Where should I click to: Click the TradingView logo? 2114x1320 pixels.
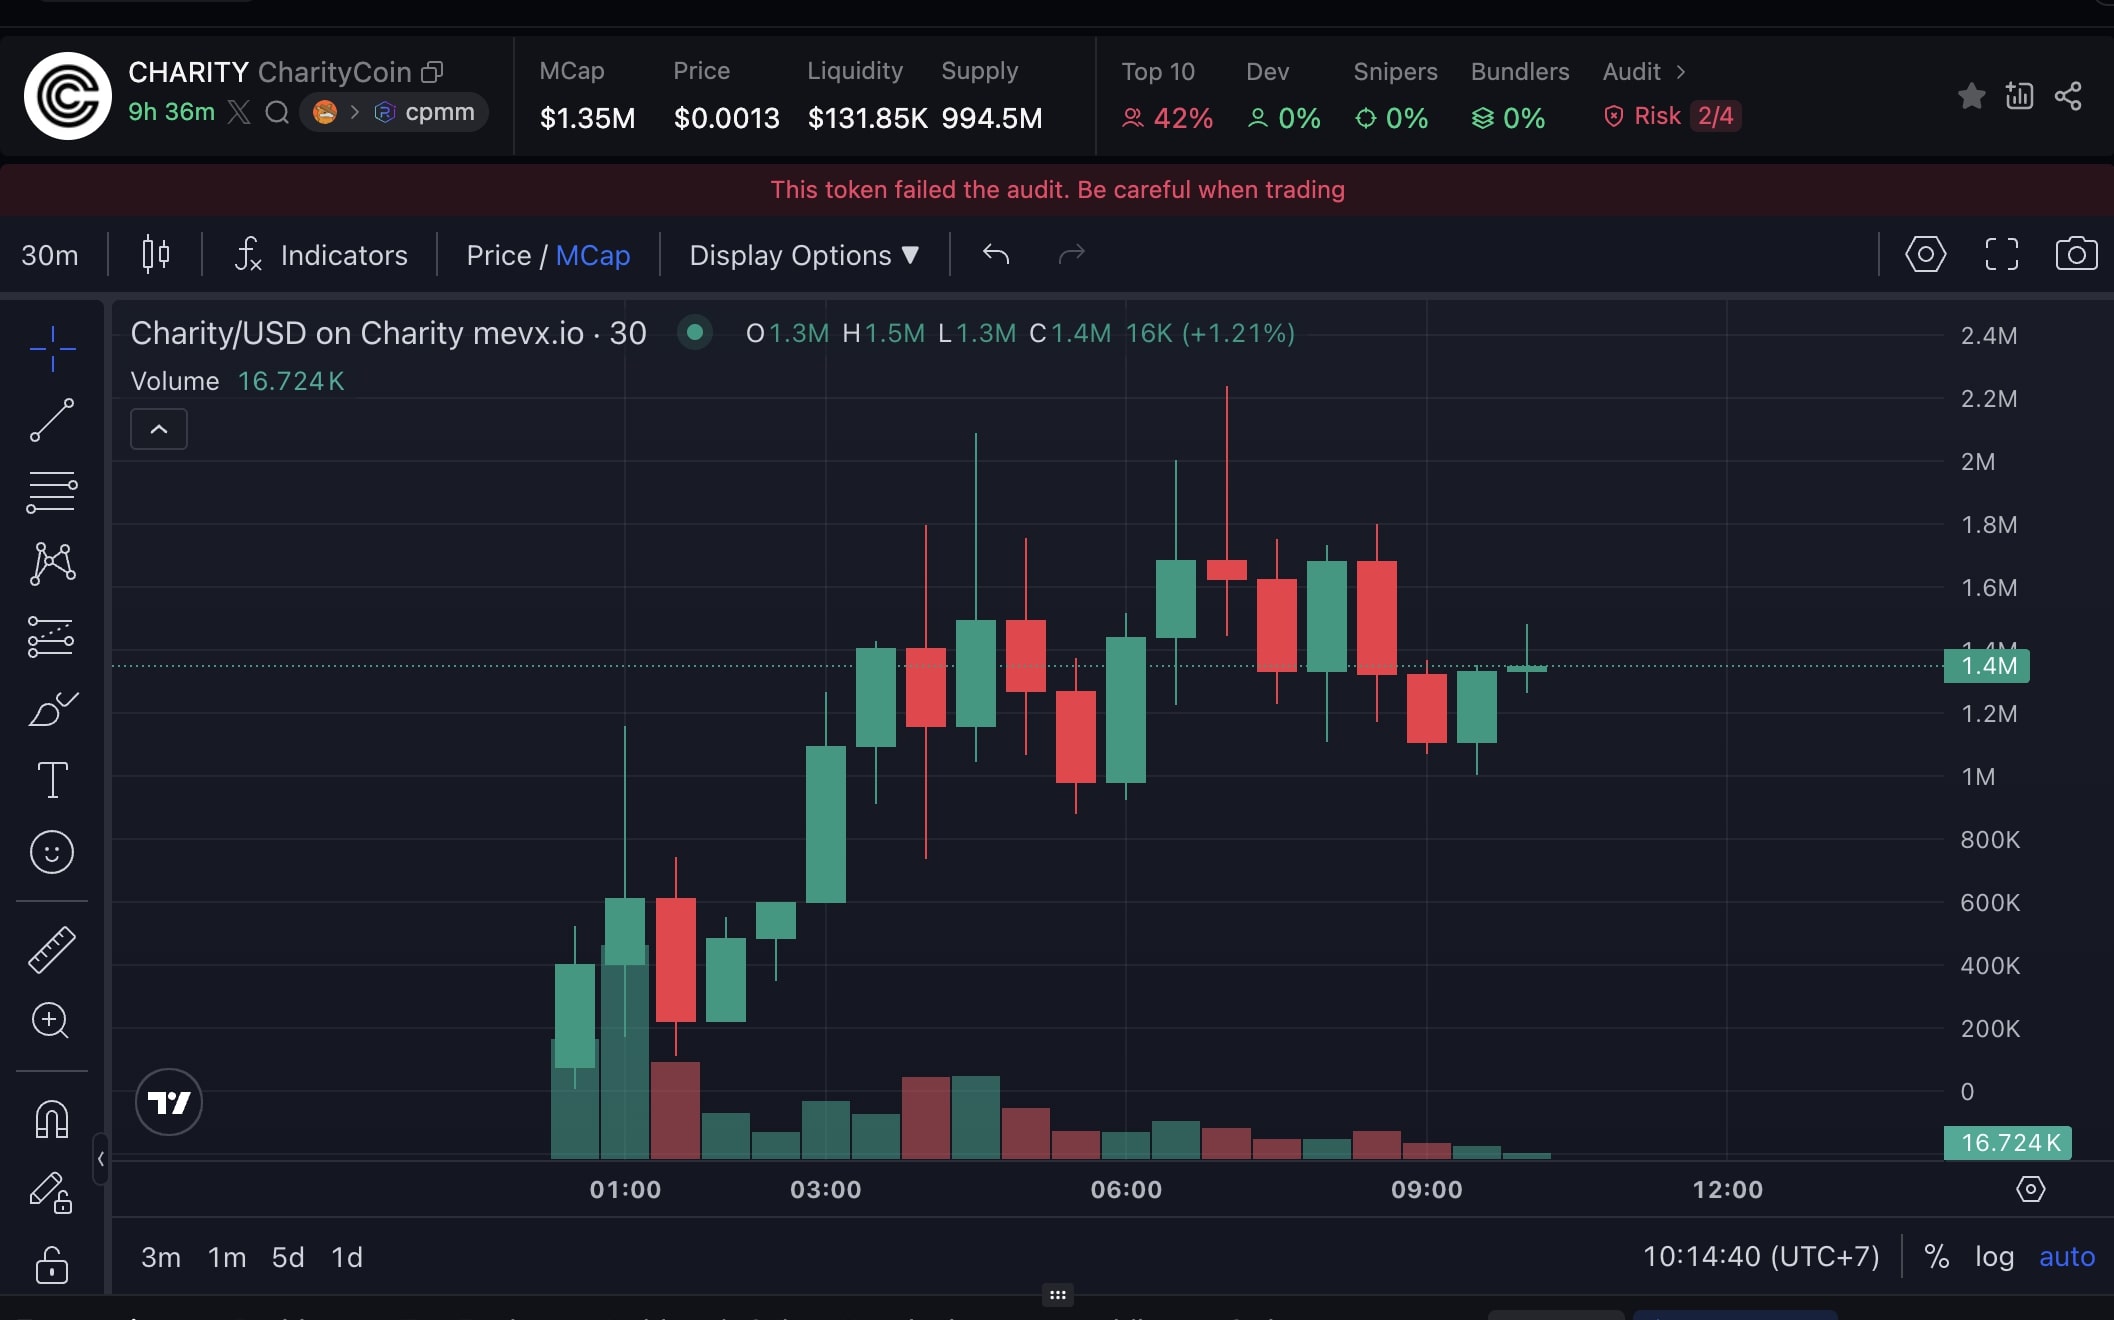pos(169,1102)
